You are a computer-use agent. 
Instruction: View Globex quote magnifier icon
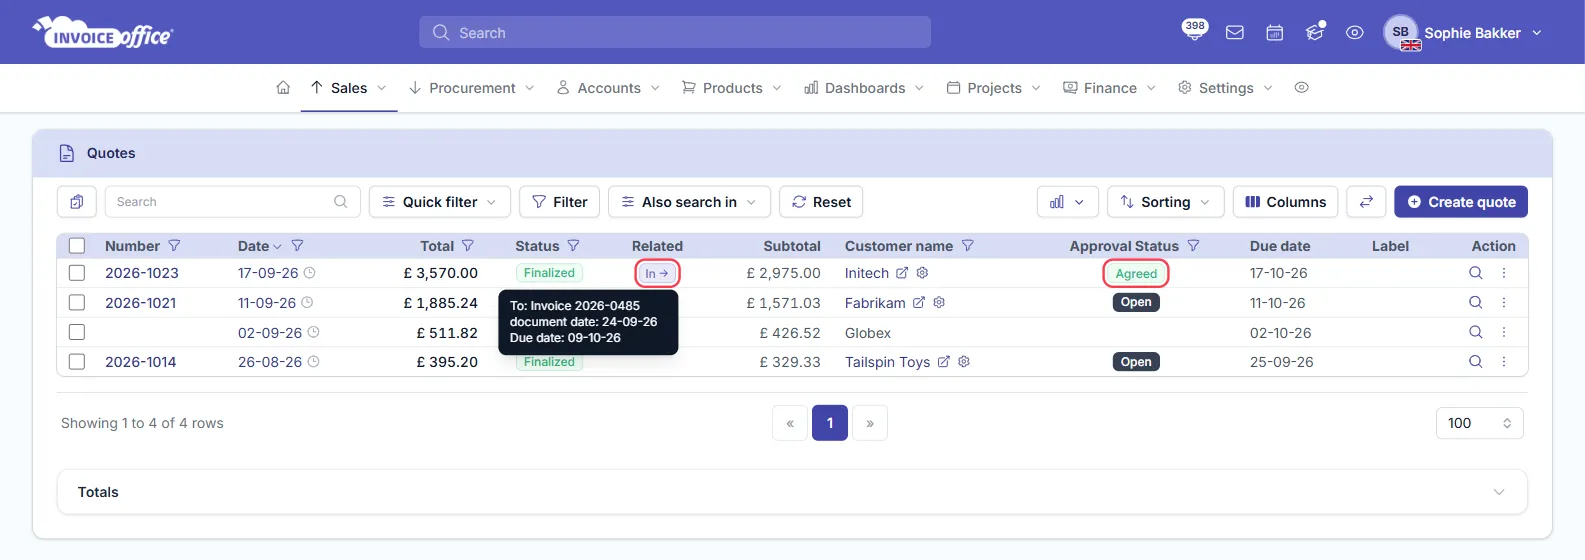click(1475, 332)
